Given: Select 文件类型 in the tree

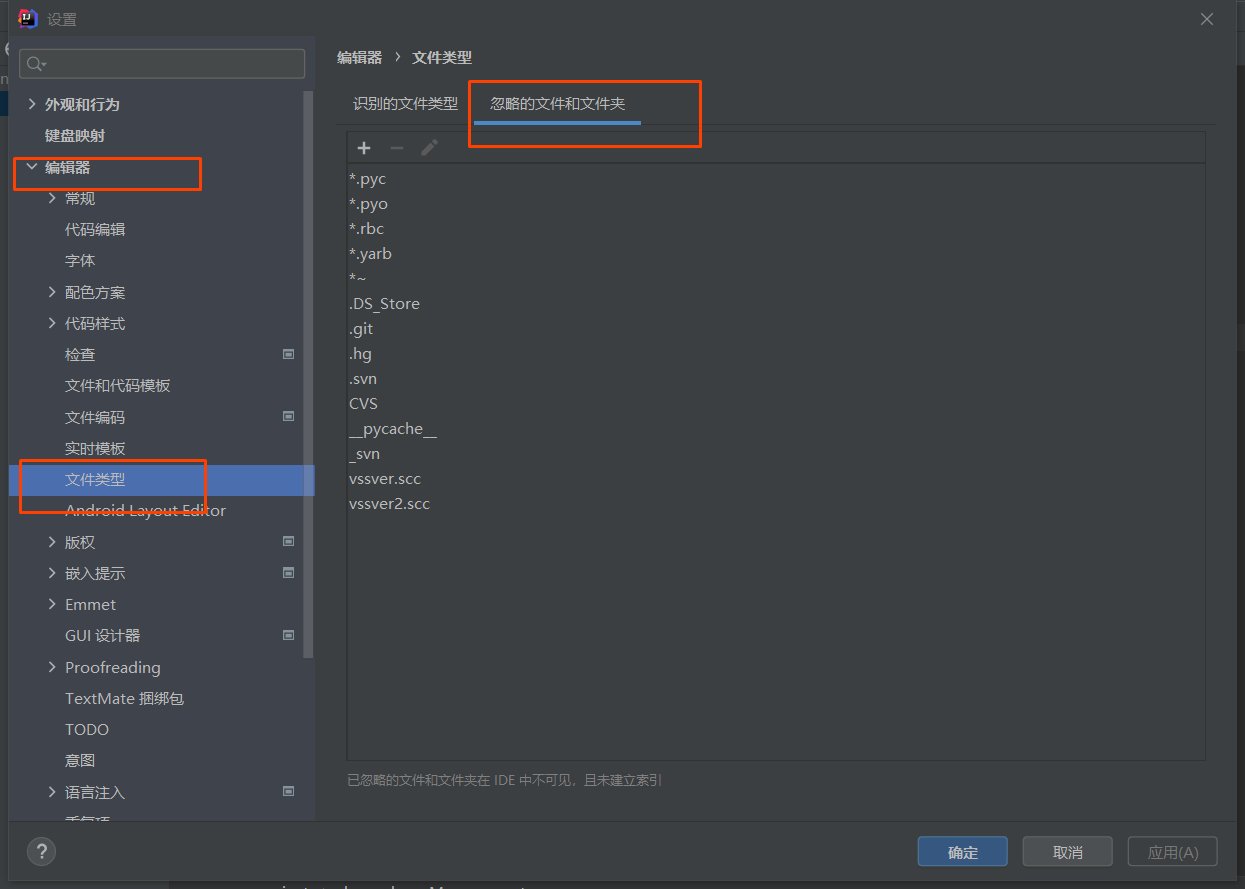Looking at the screenshot, I should (162, 479).
